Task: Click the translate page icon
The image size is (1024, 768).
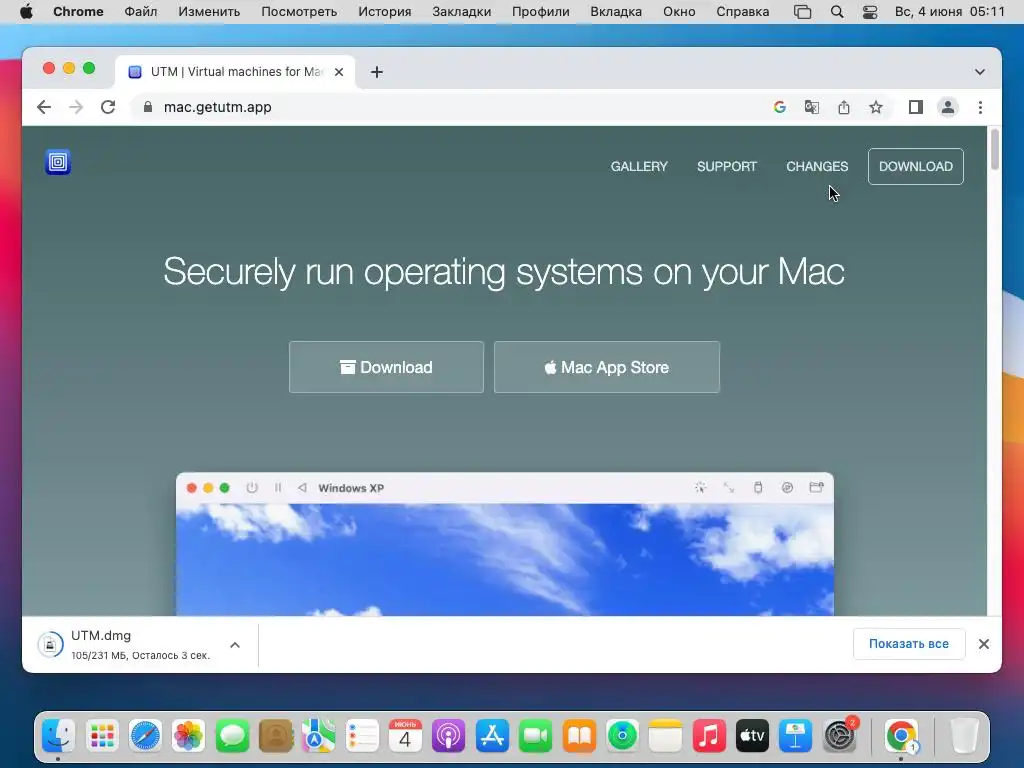Action: (x=811, y=107)
